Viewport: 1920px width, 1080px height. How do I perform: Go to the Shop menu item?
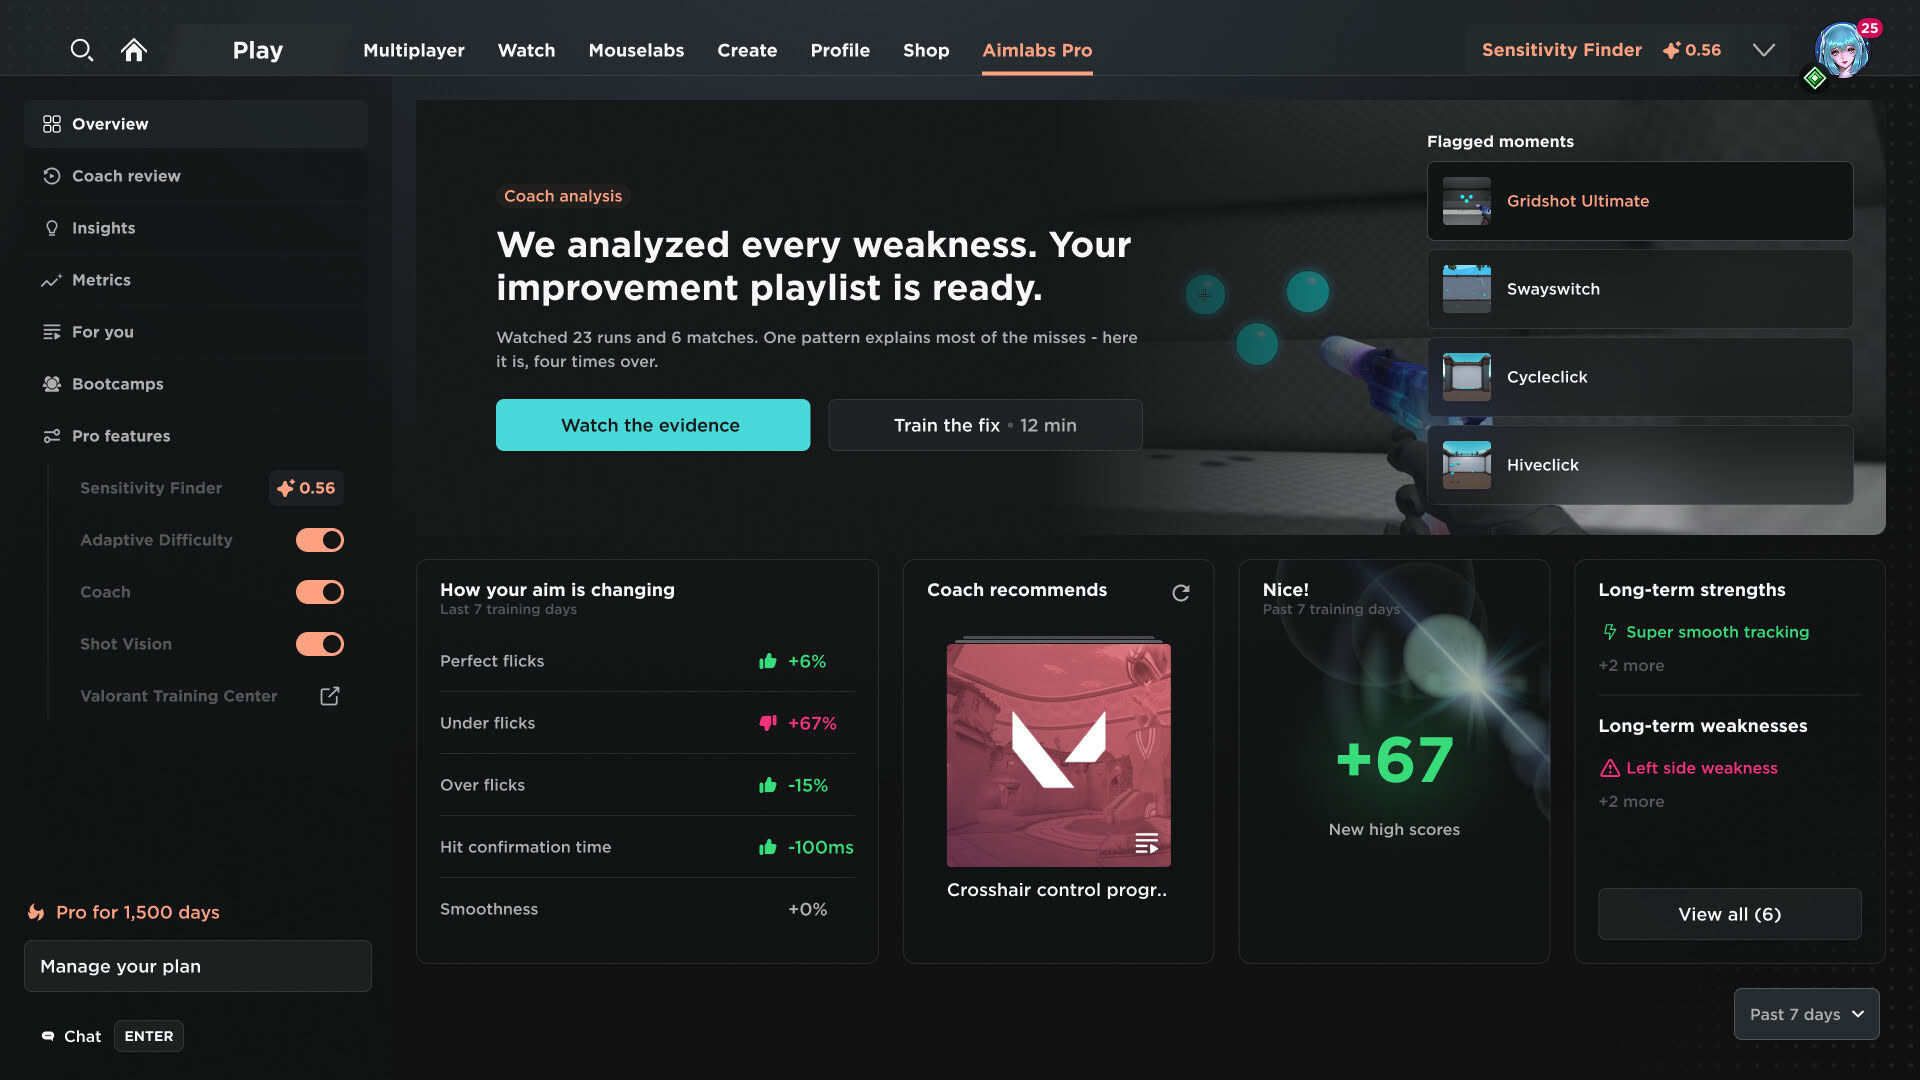pyautogui.click(x=926, y=50)
